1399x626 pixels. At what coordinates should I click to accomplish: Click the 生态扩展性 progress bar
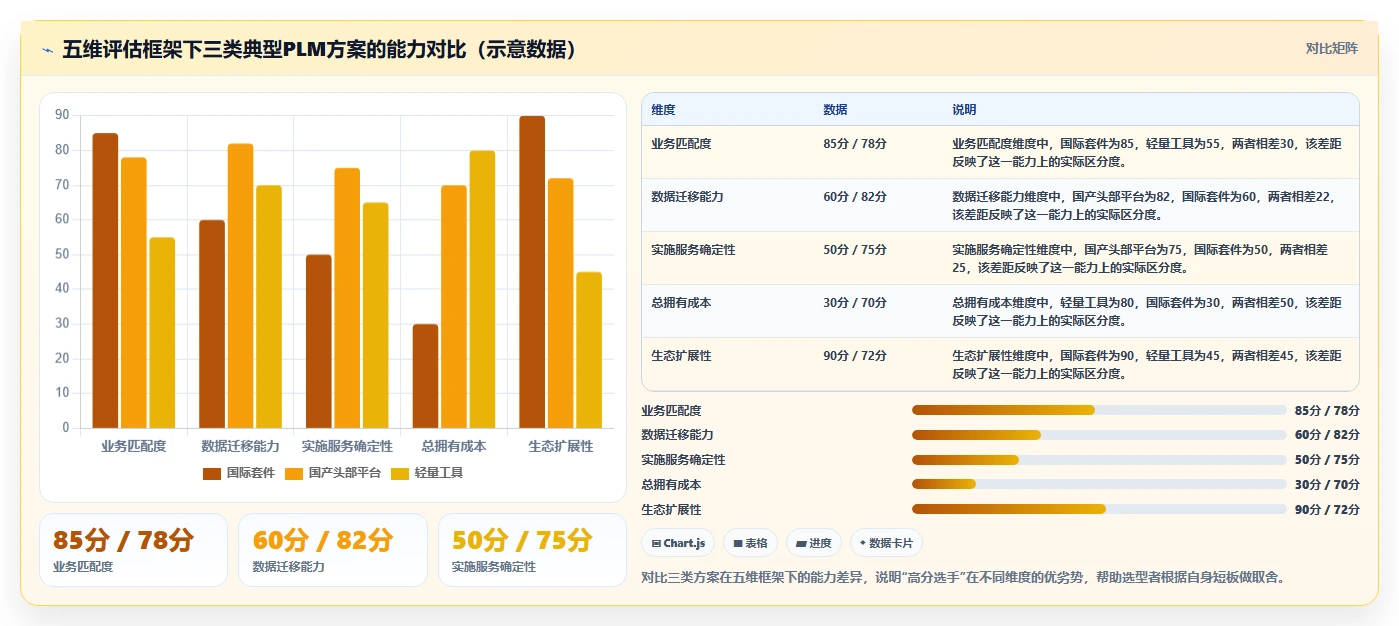pos(1099,509)
